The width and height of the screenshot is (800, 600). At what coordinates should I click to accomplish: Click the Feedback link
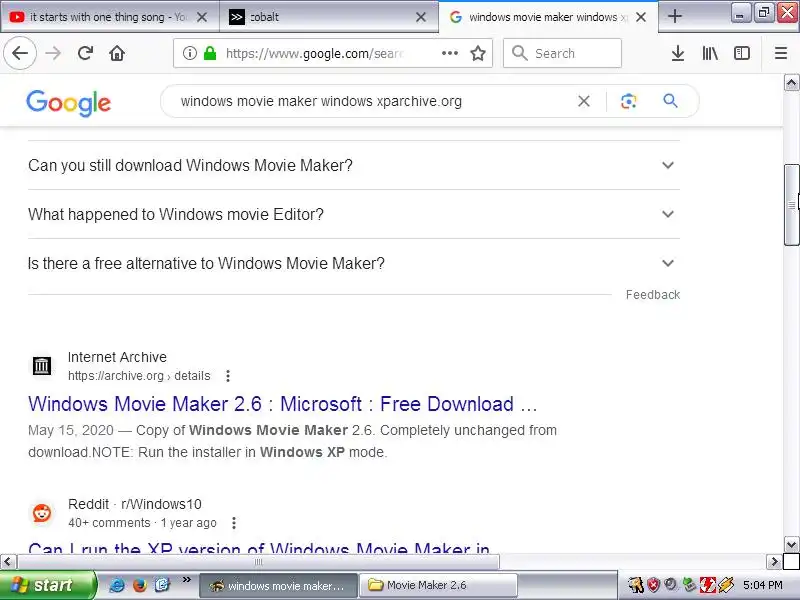(653, 295)
